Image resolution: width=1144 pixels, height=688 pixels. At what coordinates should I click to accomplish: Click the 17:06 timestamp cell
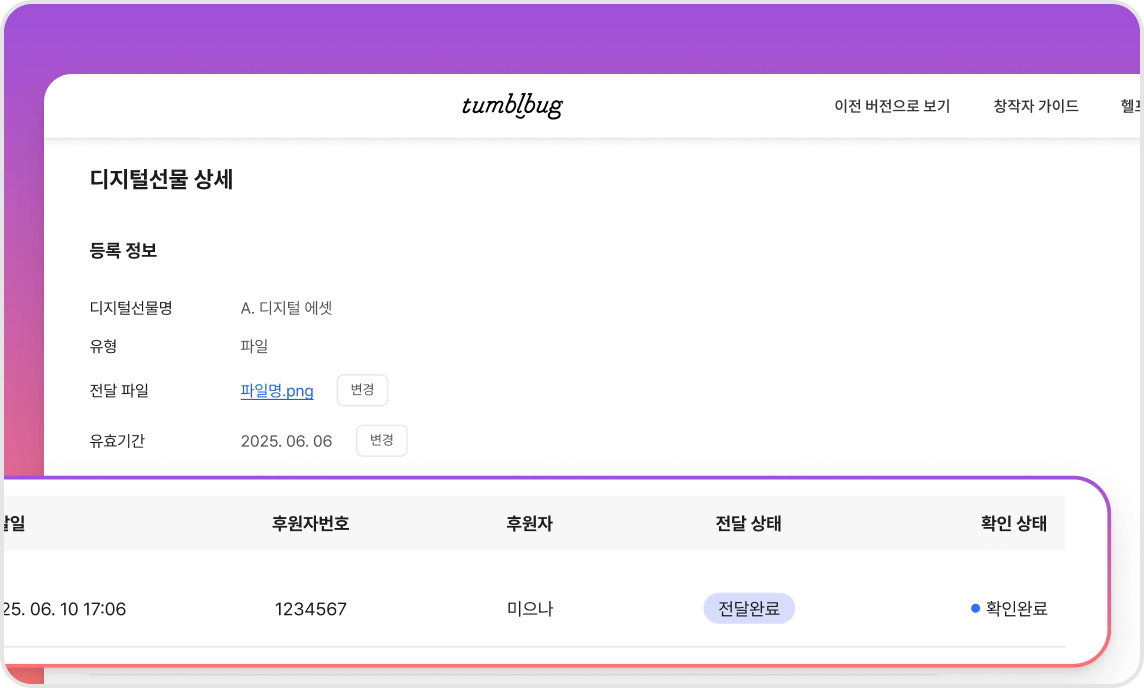point(66,609)
